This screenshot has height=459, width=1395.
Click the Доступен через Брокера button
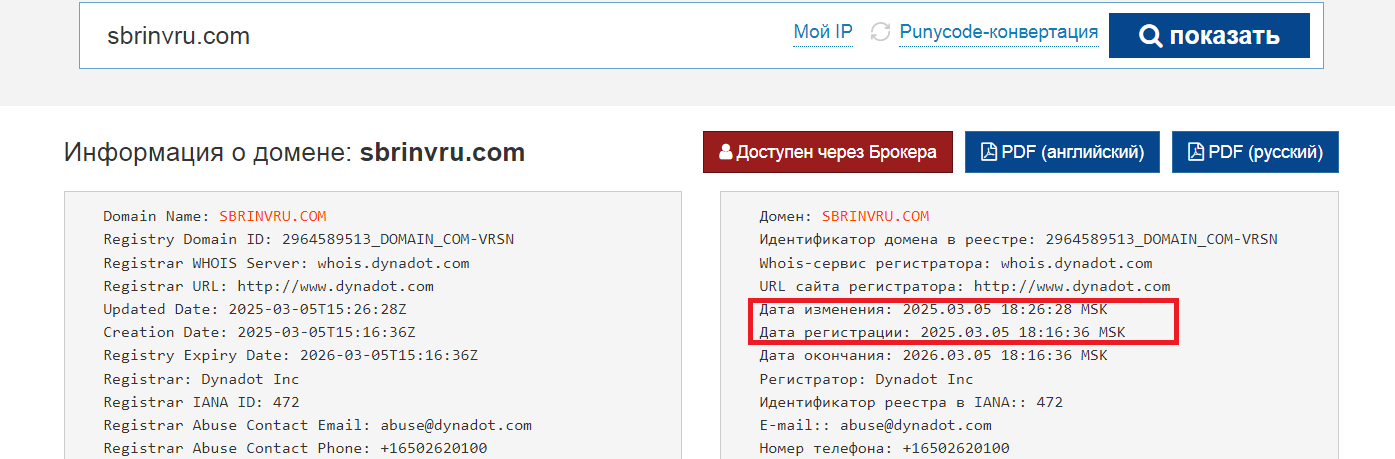828,152
